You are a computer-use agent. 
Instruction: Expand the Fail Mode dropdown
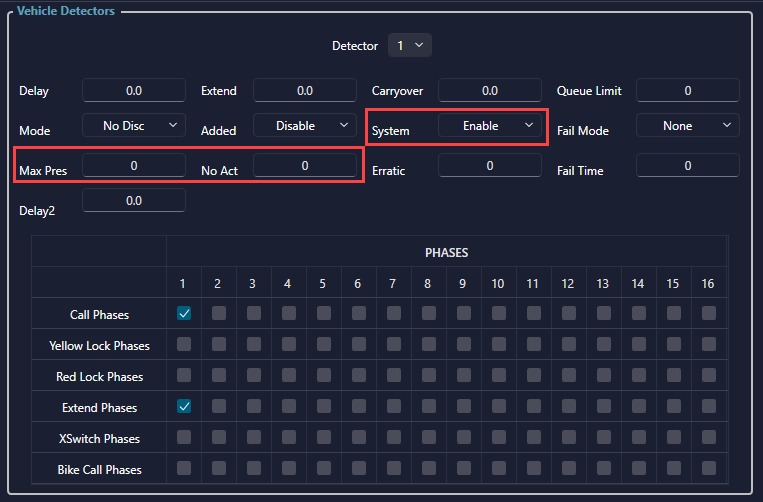click(688, 126)
